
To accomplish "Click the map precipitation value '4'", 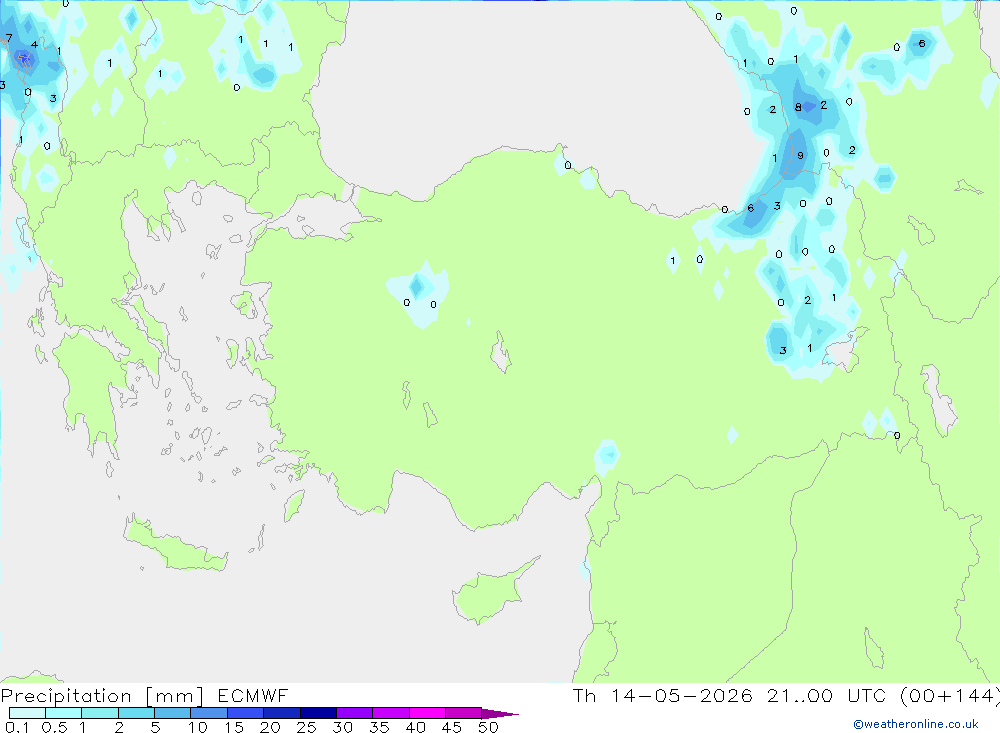I will click(x=34, y=45).
